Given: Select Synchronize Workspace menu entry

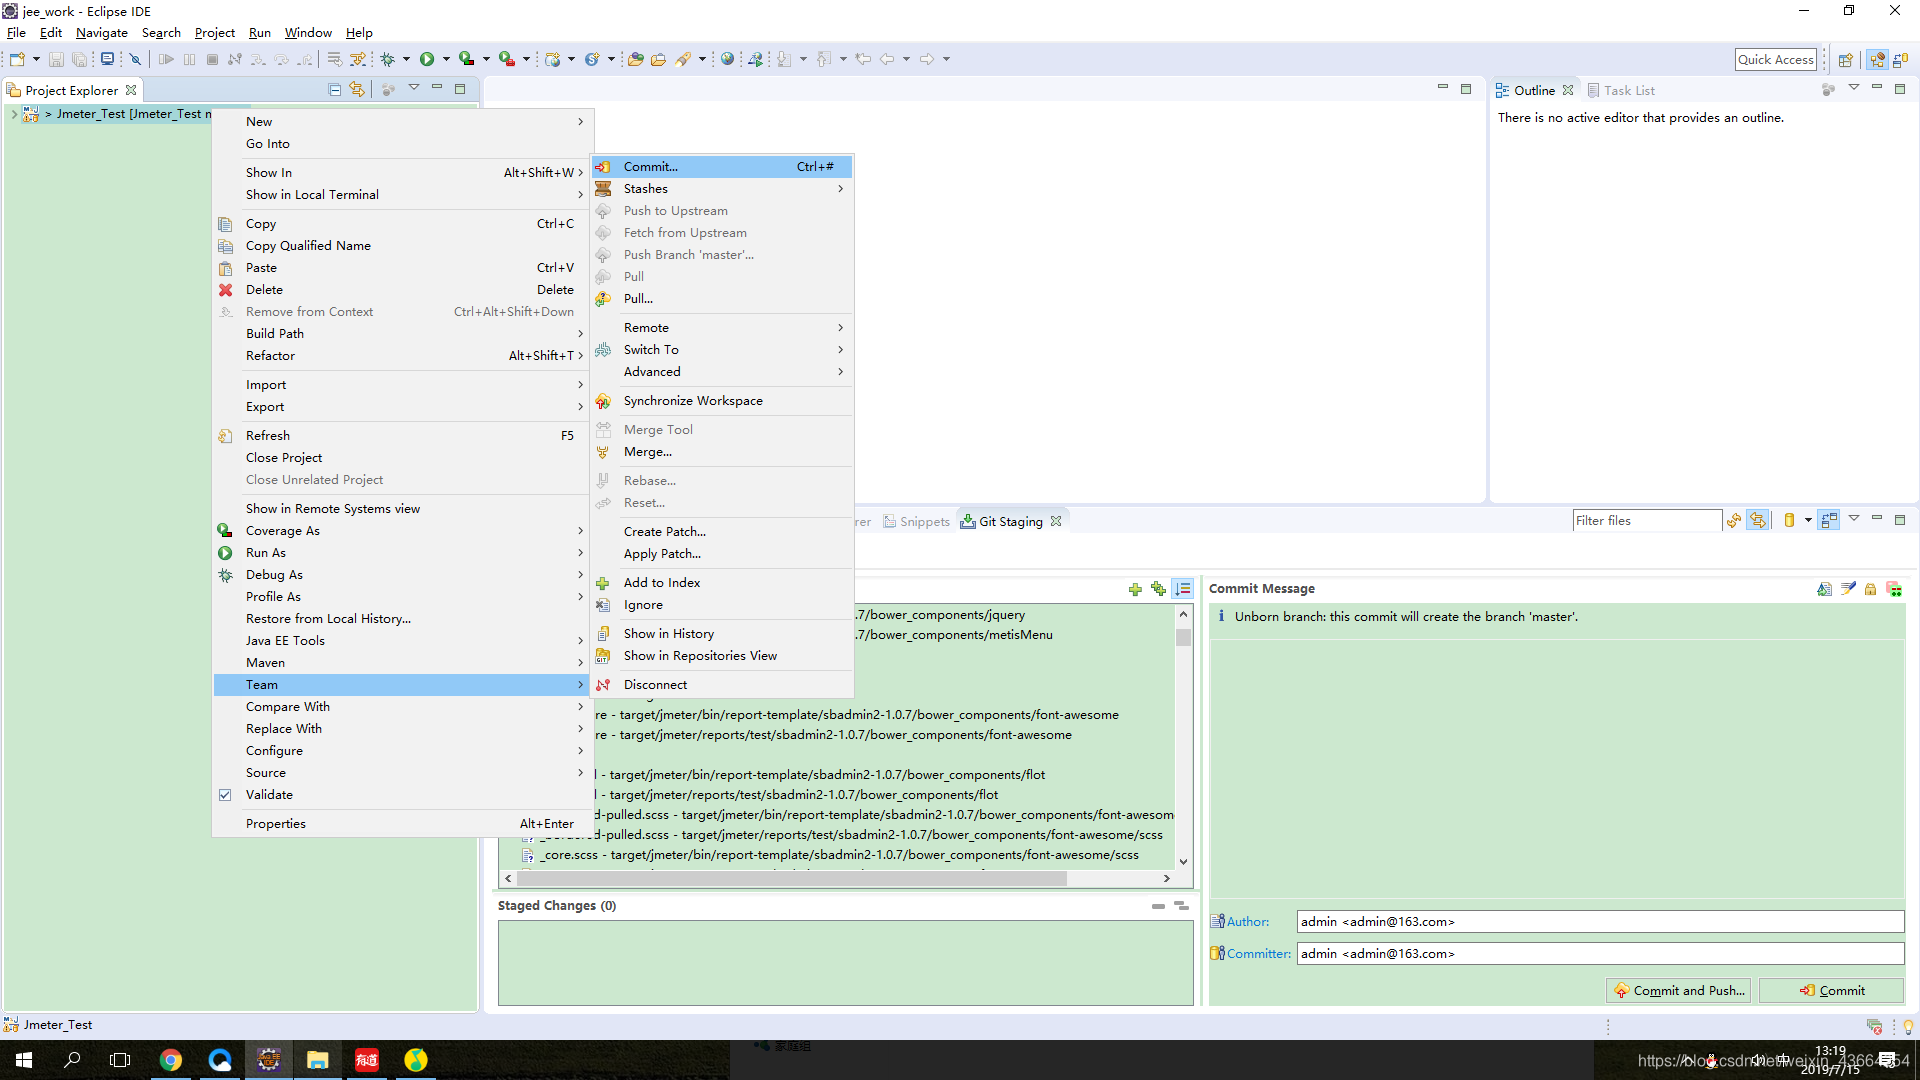Looking at the screenshot, I should coord(722,401).
